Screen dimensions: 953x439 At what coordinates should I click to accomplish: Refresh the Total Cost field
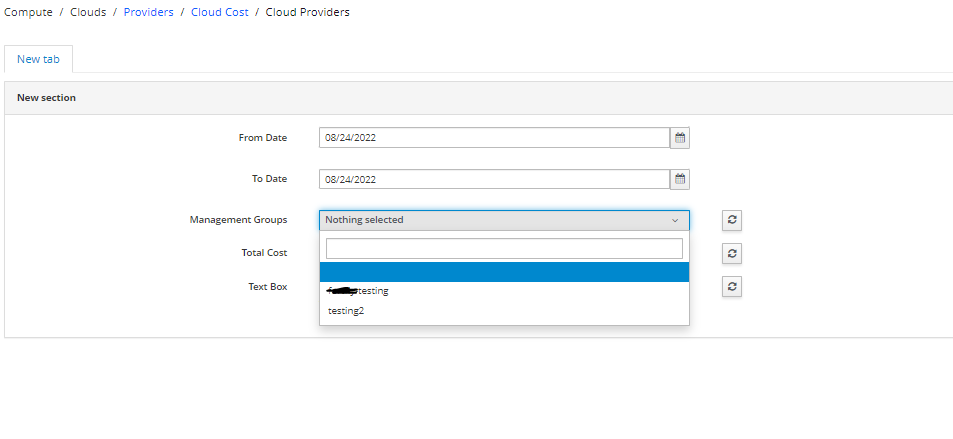pyautogui.click(x=732, y=253)
